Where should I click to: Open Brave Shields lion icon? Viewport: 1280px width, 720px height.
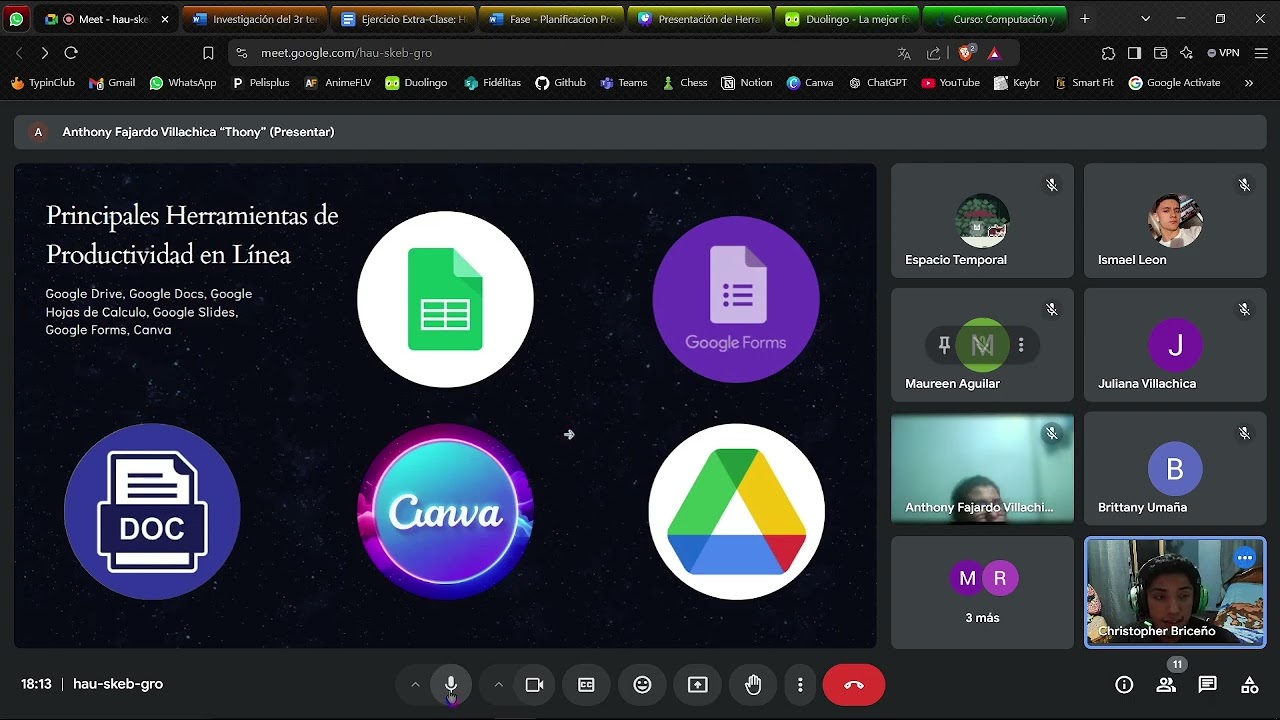click(x=966, y=53)
